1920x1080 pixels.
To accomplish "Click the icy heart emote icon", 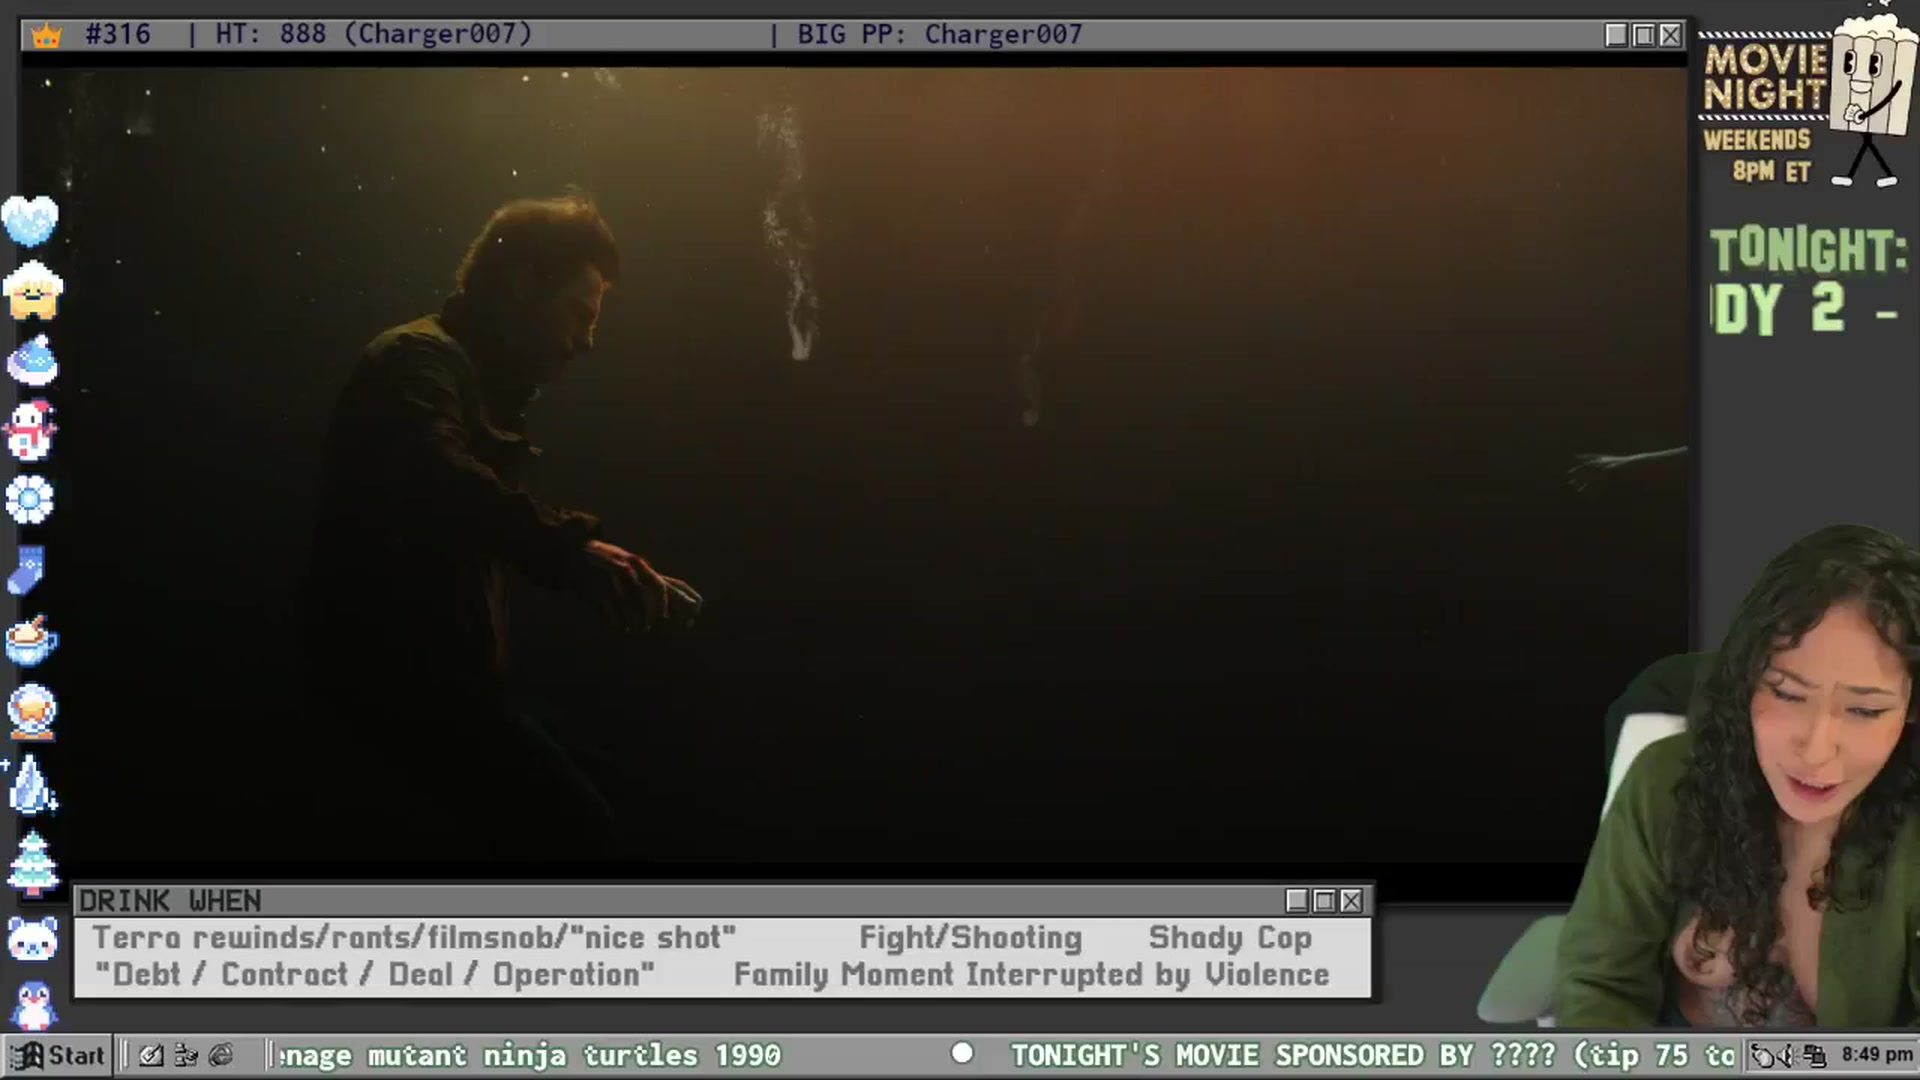I will click(x=31, y=220).
